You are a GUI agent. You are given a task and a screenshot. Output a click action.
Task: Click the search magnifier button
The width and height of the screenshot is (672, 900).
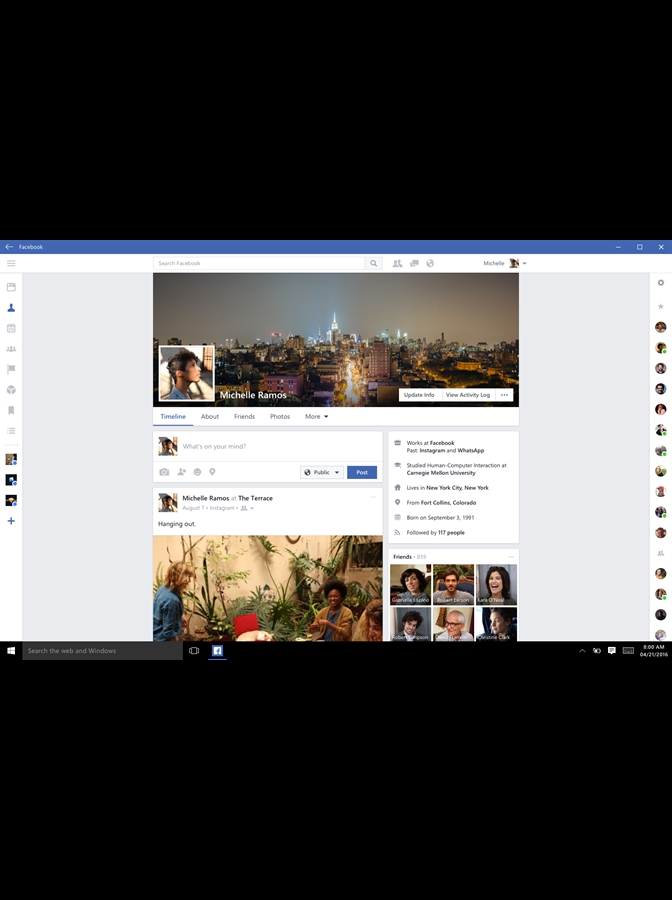[374, 263]
